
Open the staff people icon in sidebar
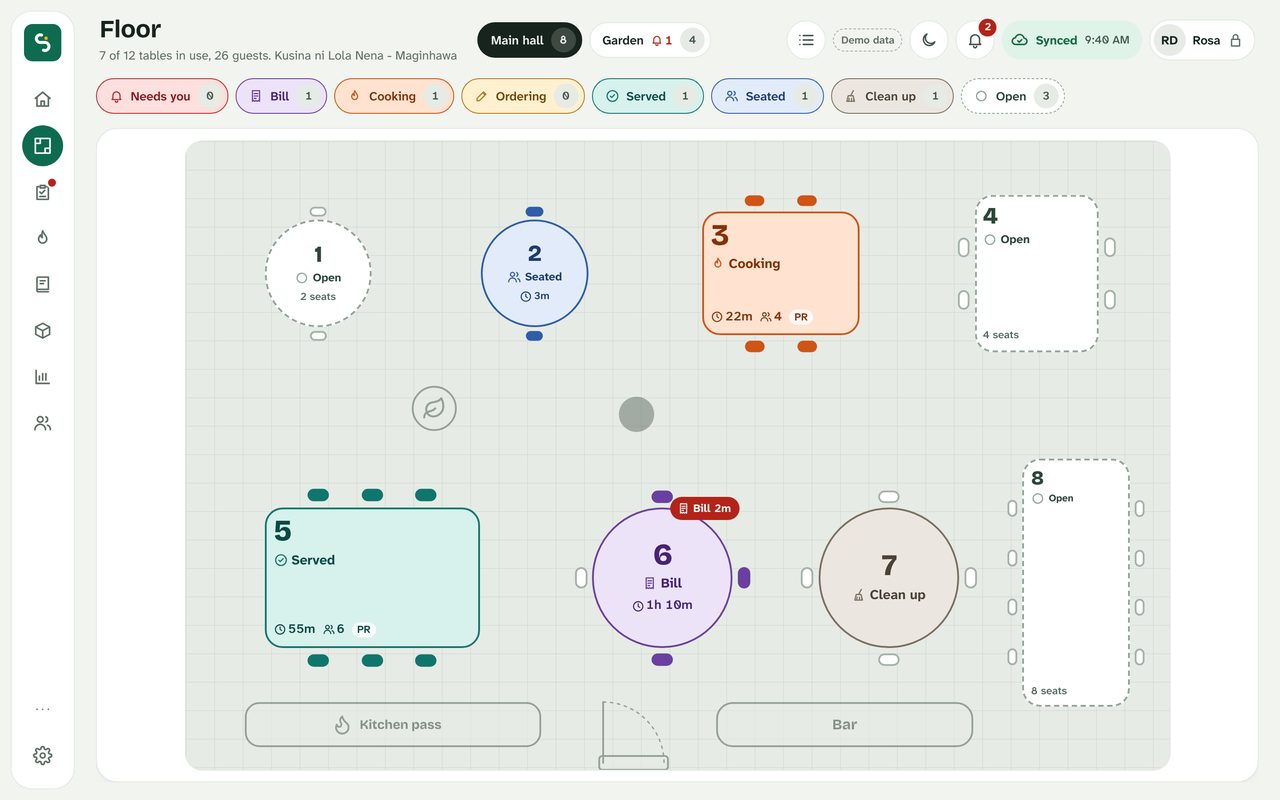click(42, 423)
